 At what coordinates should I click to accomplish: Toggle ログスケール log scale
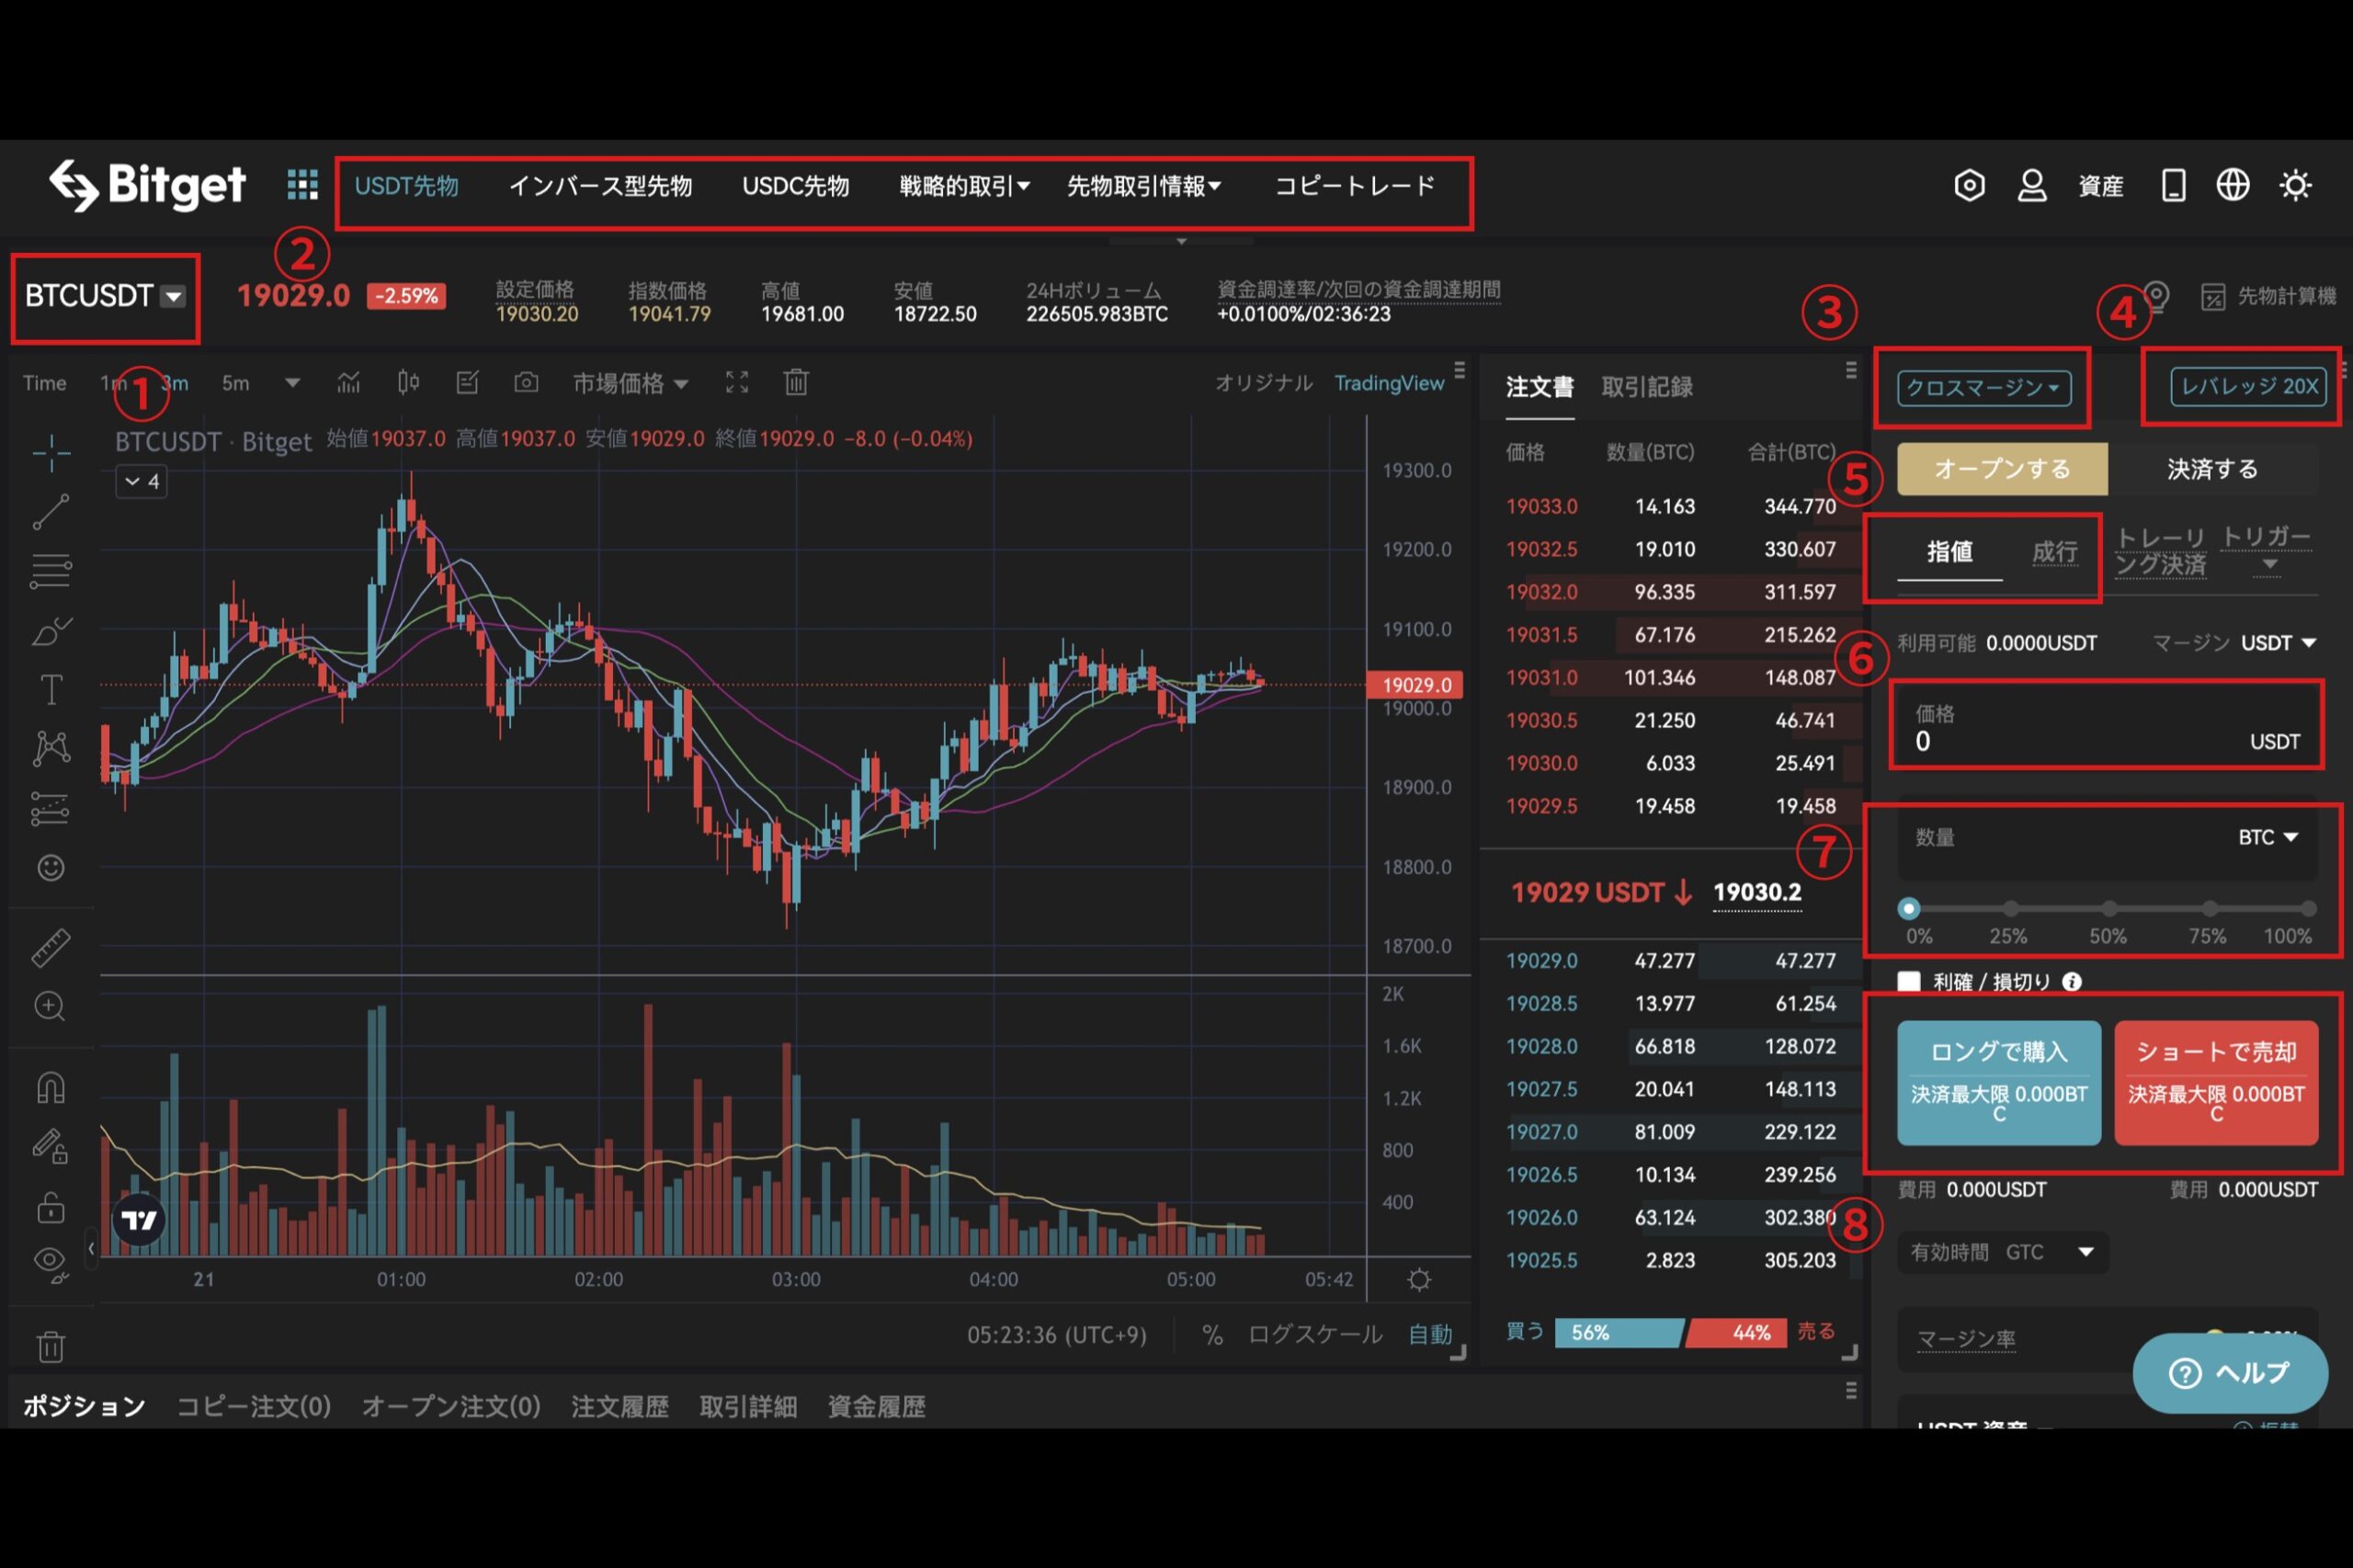1315,1335
